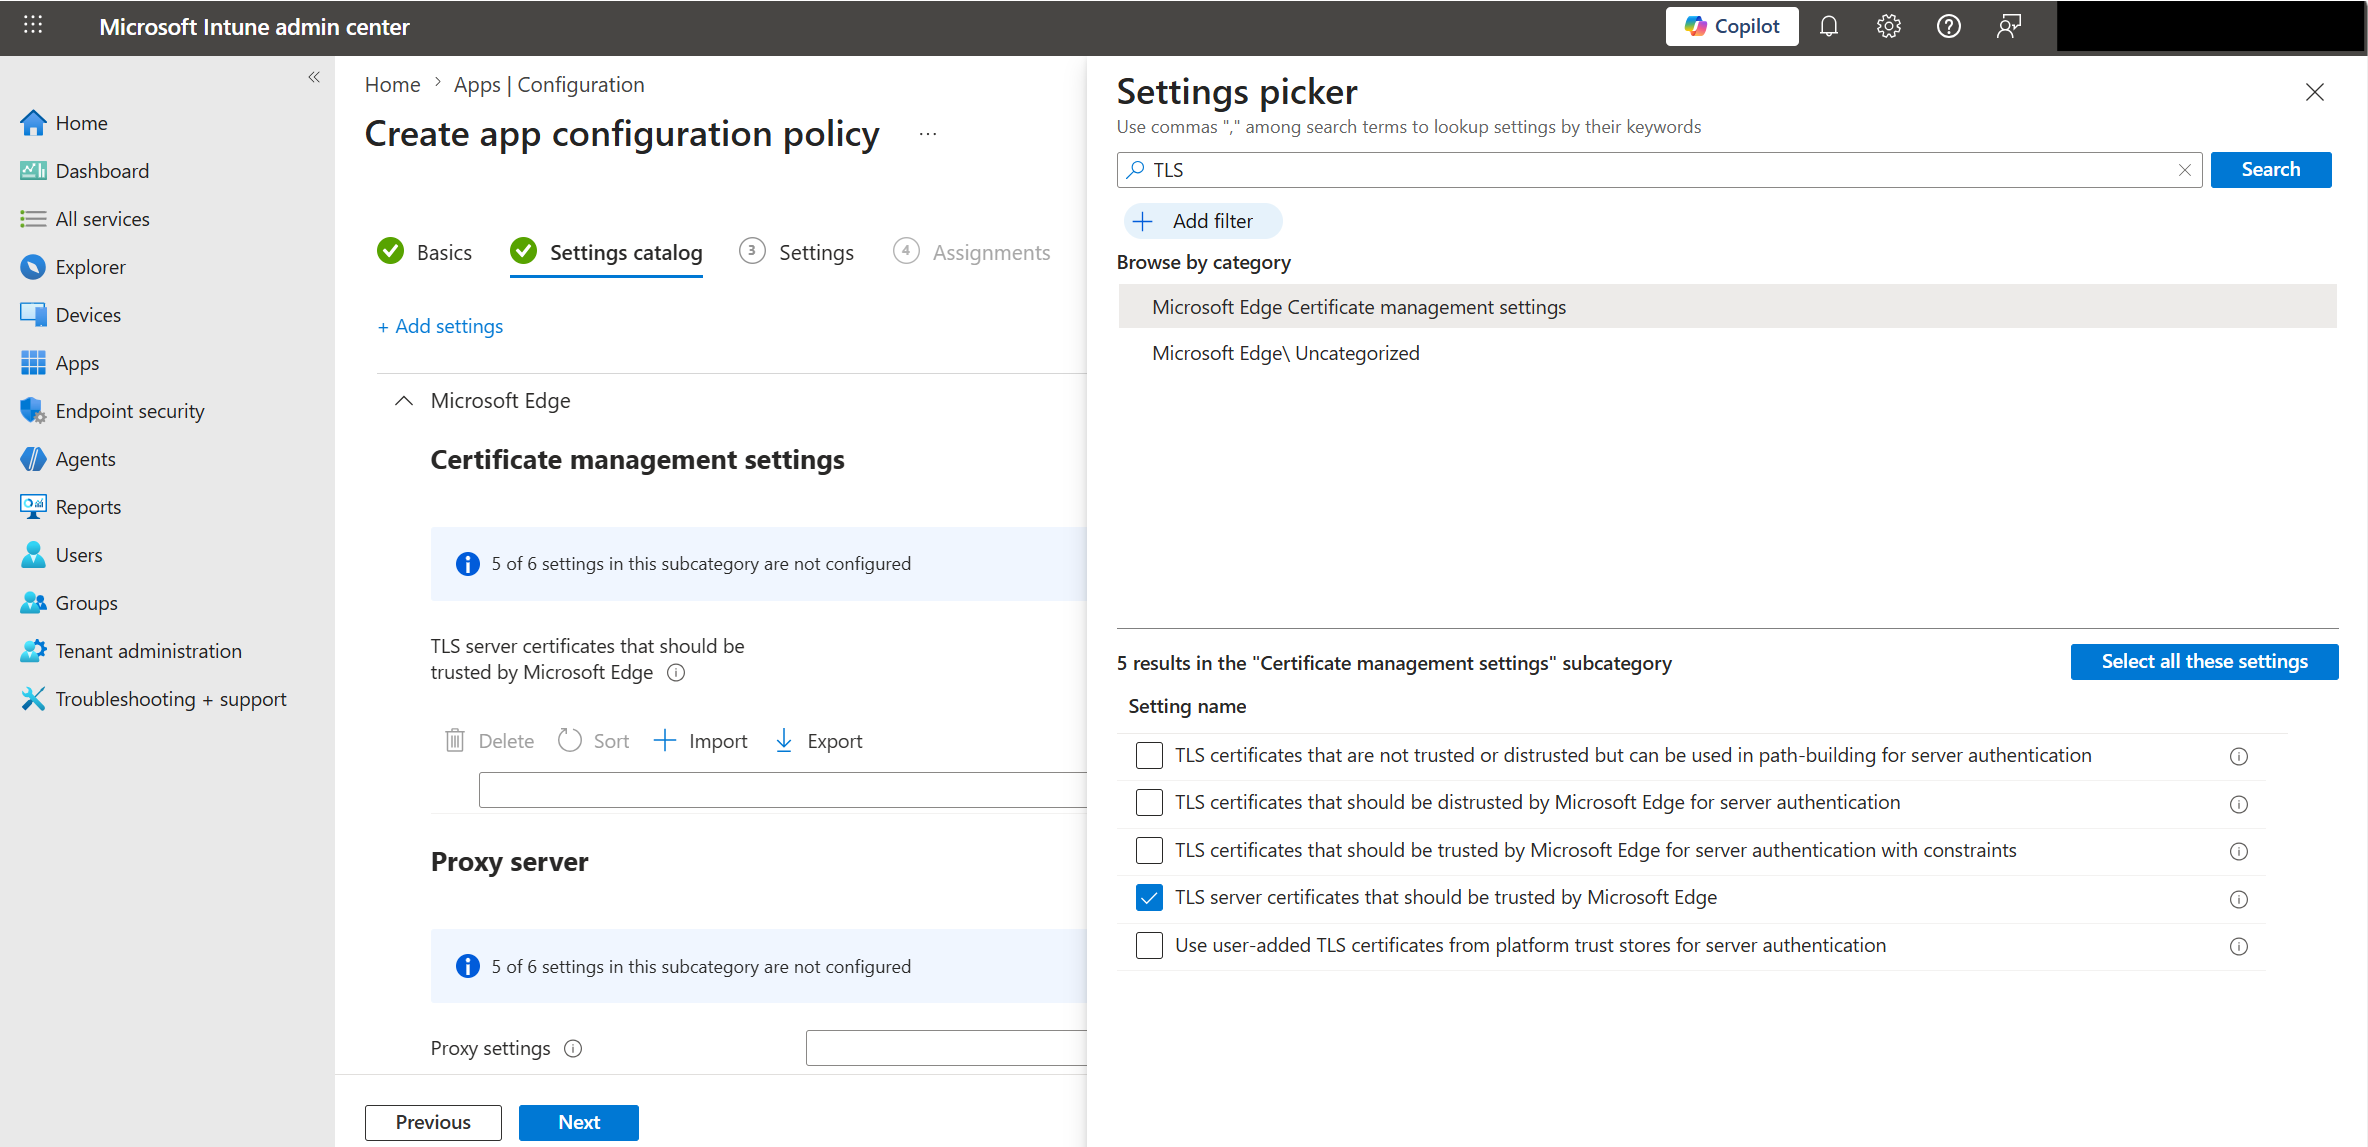This screenshot has height=1147, width=2368.
Task: Show info for TLS server certificates row
Action: (2239, 900)
